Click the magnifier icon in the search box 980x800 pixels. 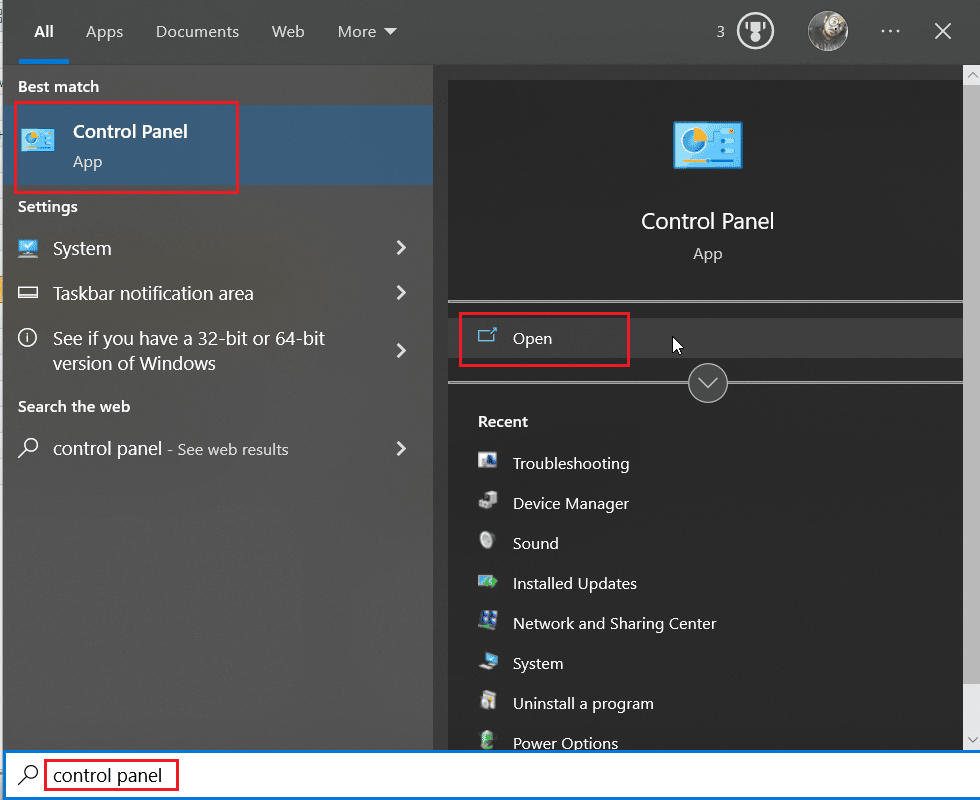click(x=25, y=775)
